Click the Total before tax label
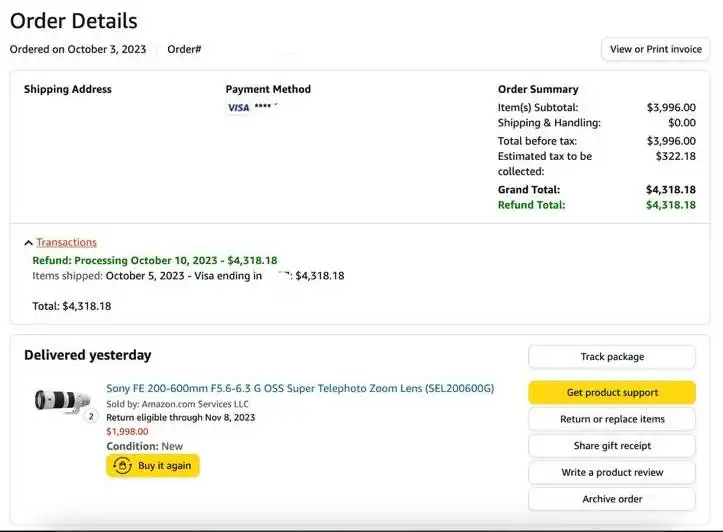The image size is (723, 532). point(537,141)
